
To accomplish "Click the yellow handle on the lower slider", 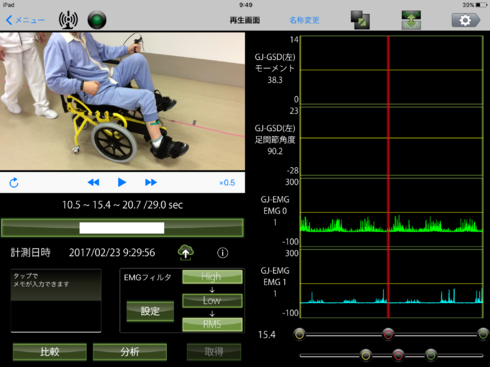I will point(366,355).
